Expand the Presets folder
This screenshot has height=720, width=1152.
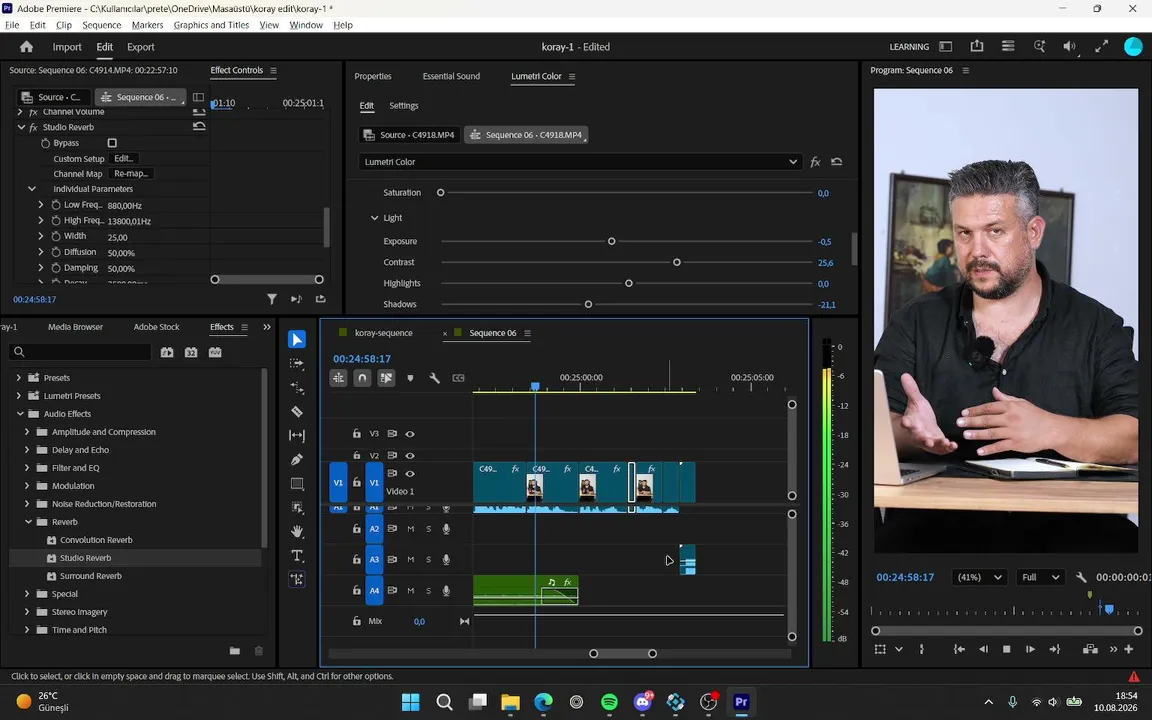[x=18, y=378]
